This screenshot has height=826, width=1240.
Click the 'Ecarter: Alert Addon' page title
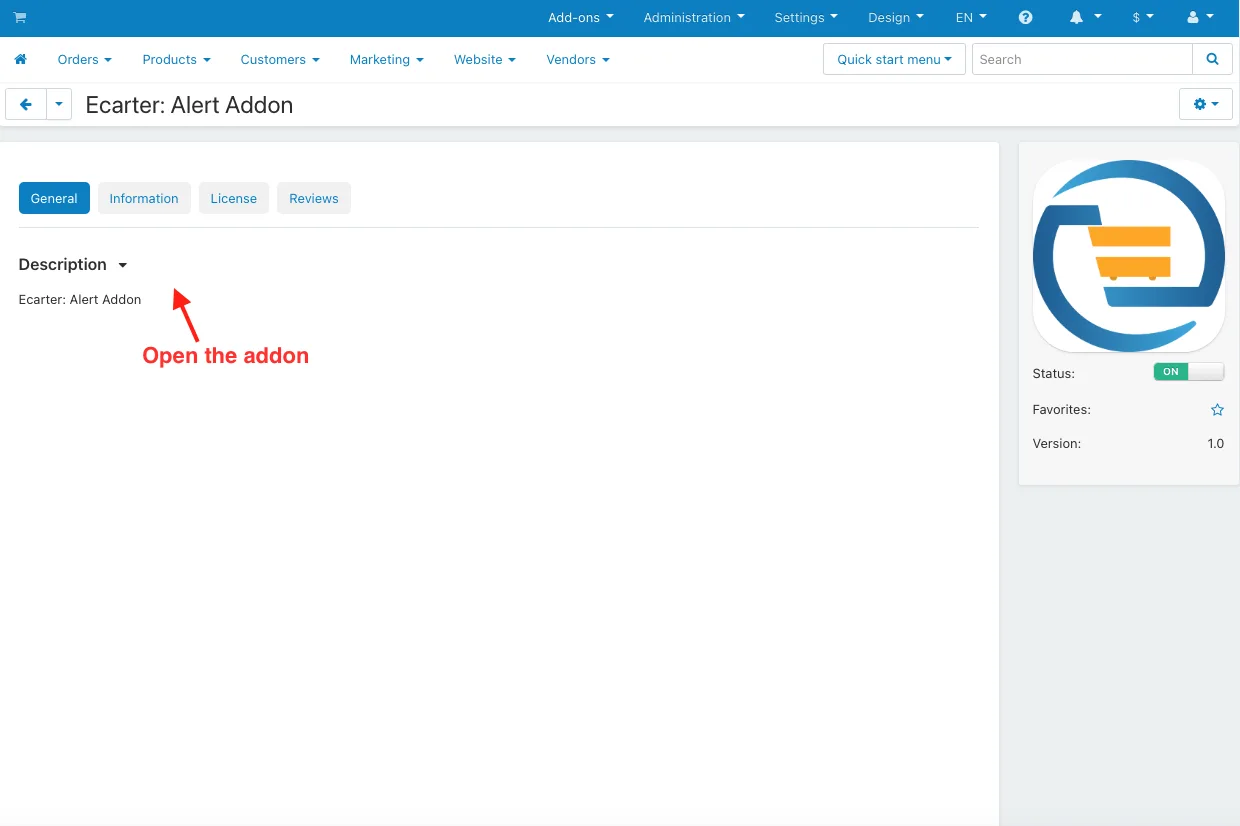[189, 105]
